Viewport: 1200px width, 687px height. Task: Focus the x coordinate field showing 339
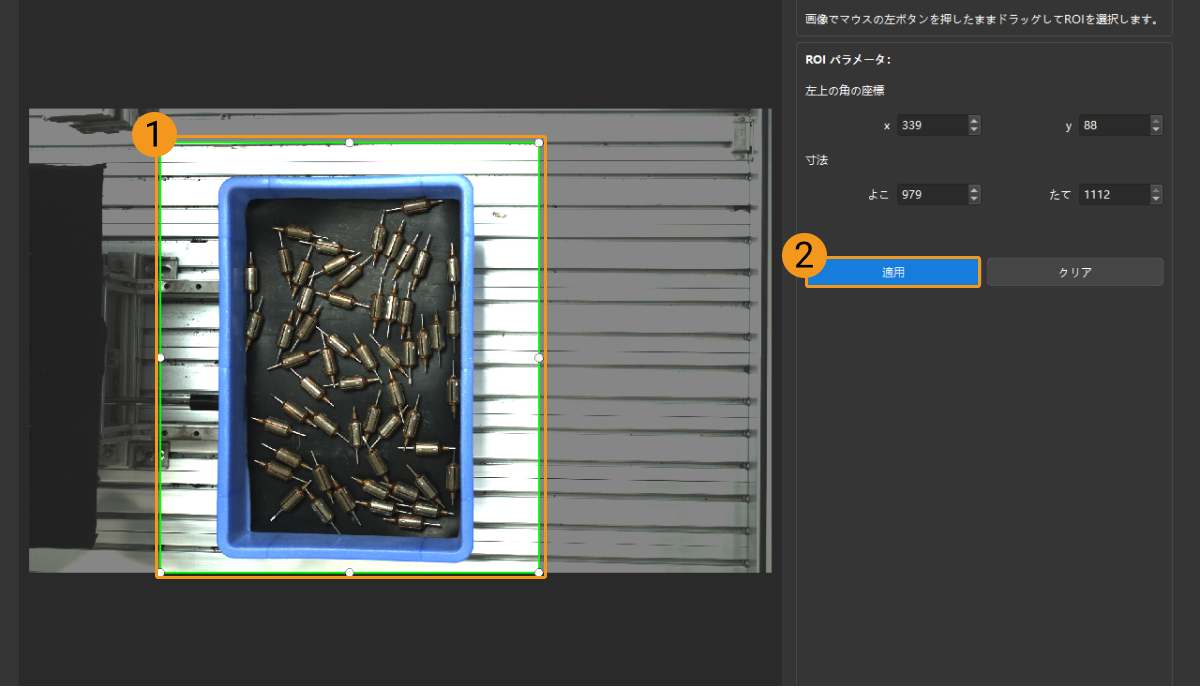[x=931, y=126]
